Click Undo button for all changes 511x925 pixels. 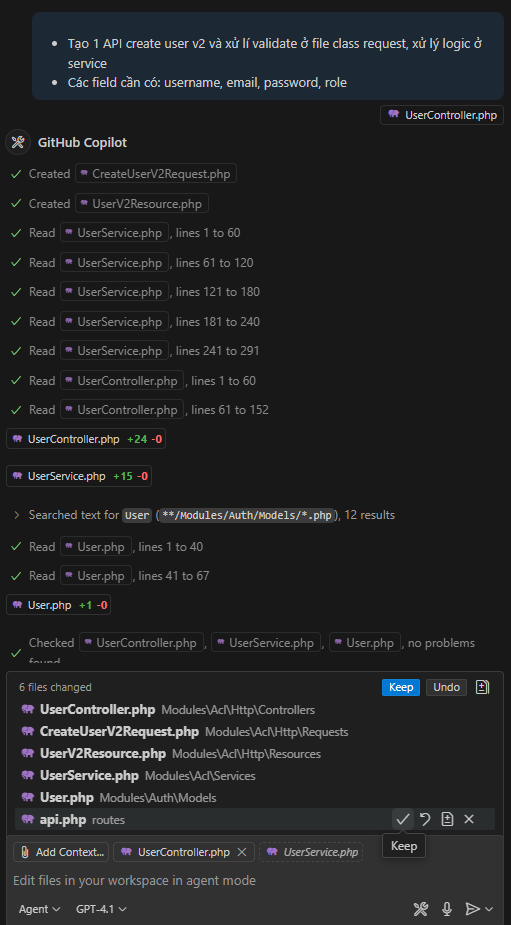[x=446, y=687]
